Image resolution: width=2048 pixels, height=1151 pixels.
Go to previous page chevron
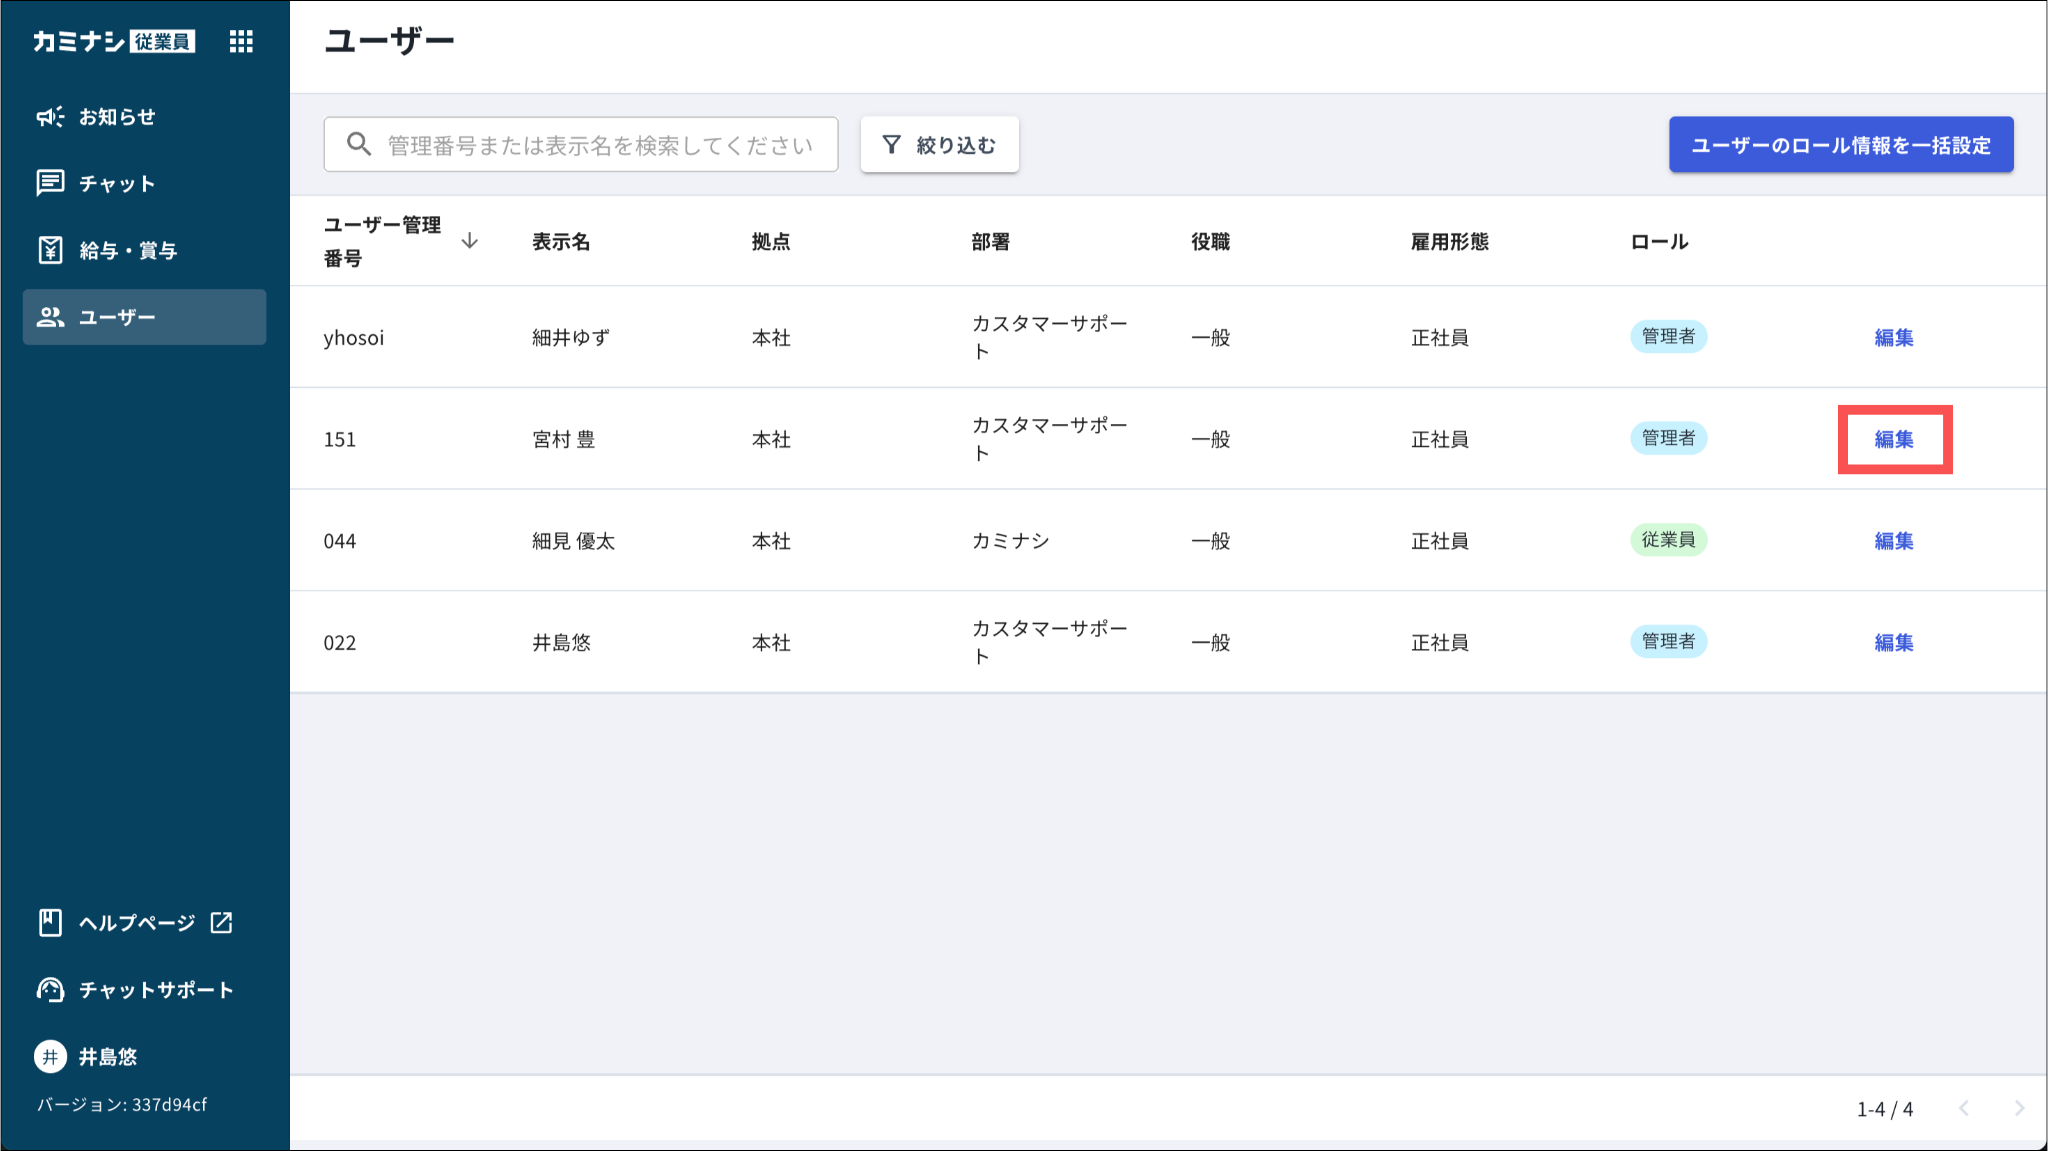tap(1964, 1108)
